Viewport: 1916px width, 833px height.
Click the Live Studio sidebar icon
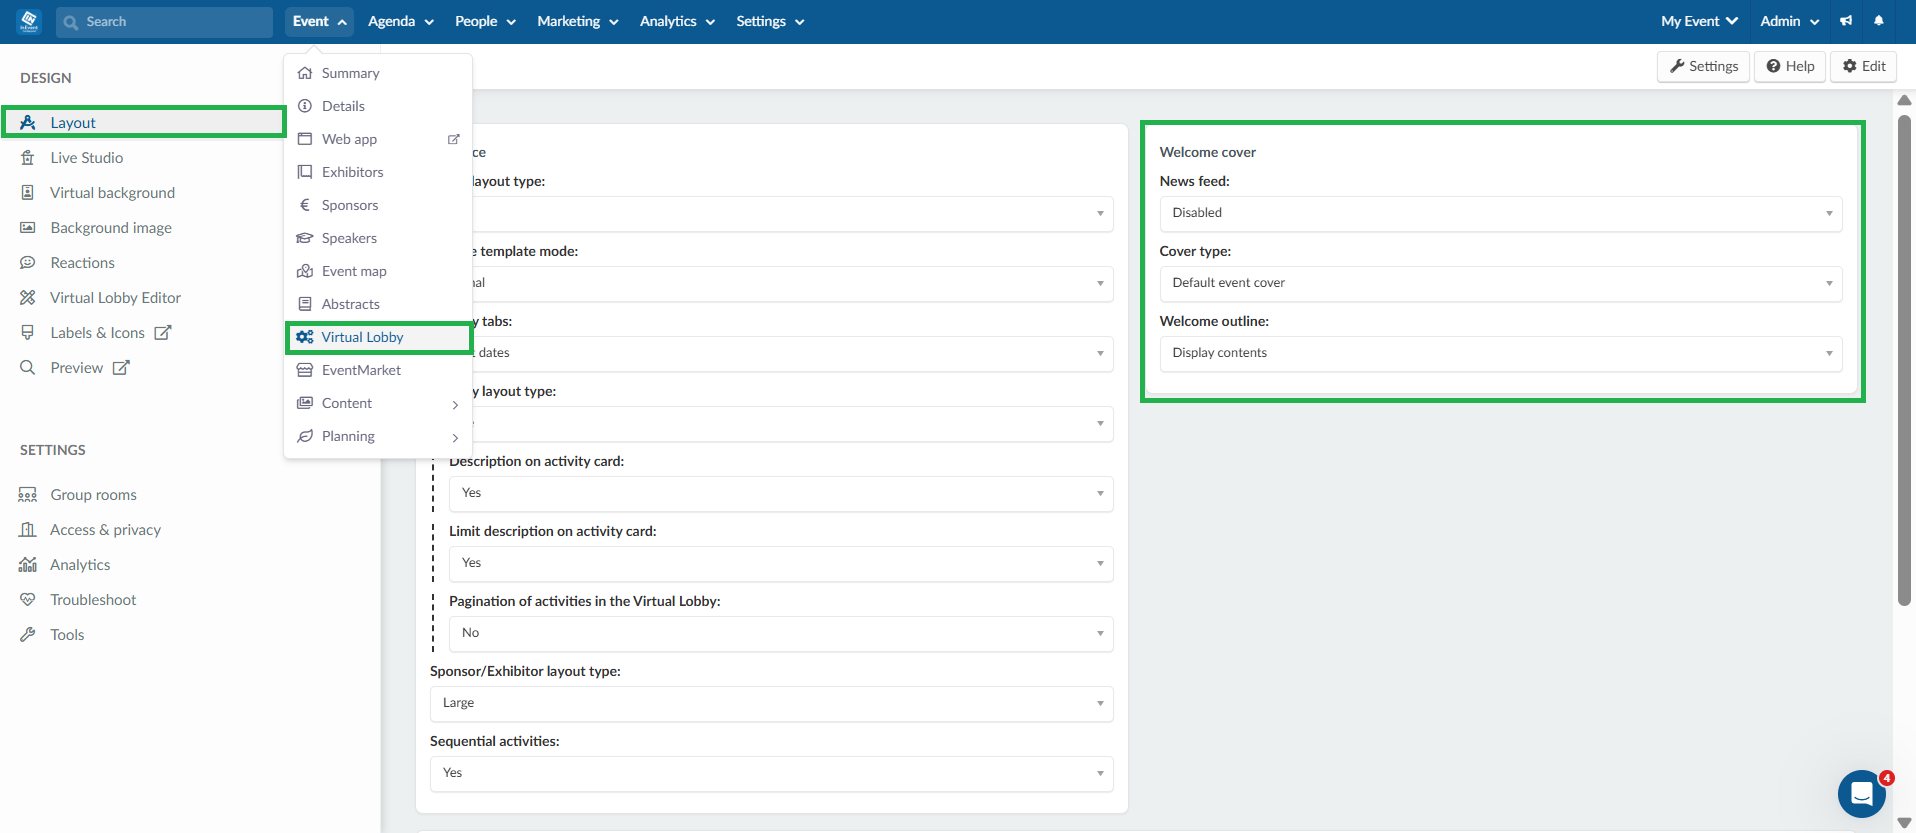[28, 158]
